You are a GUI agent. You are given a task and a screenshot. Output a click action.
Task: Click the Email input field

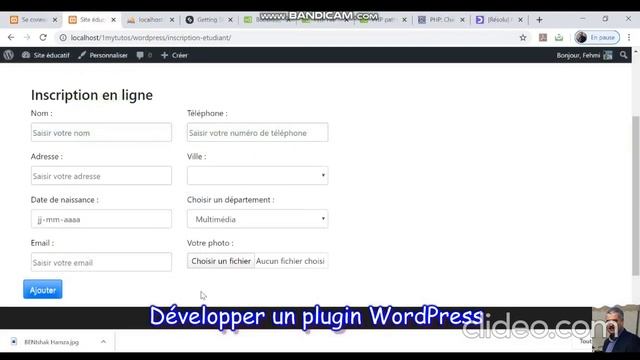tap(101, 262)
